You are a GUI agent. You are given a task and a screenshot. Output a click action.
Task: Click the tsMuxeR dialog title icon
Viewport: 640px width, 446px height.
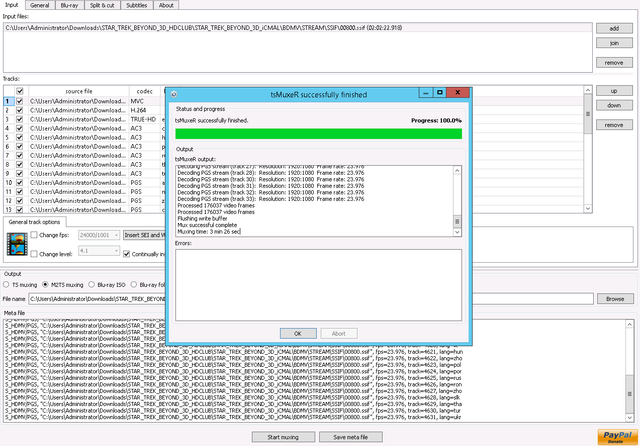tap(174, 94)
